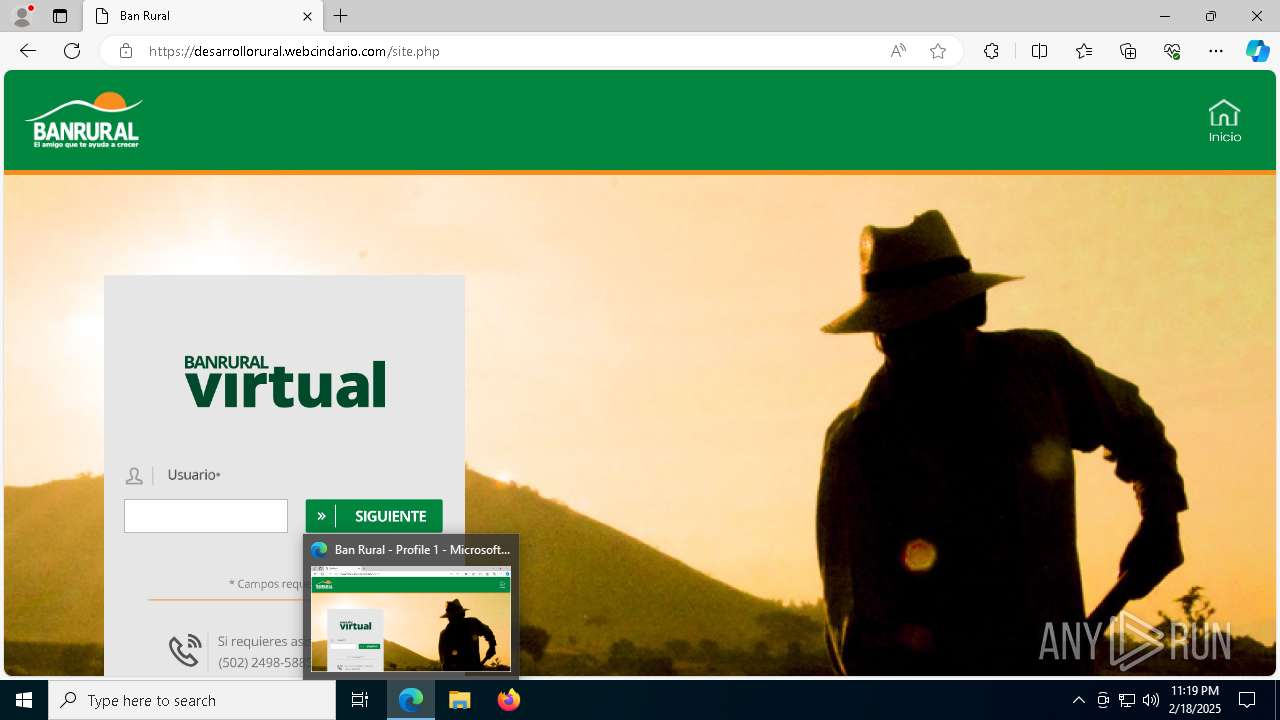Go back with the browser back arrow

[28, 51]
